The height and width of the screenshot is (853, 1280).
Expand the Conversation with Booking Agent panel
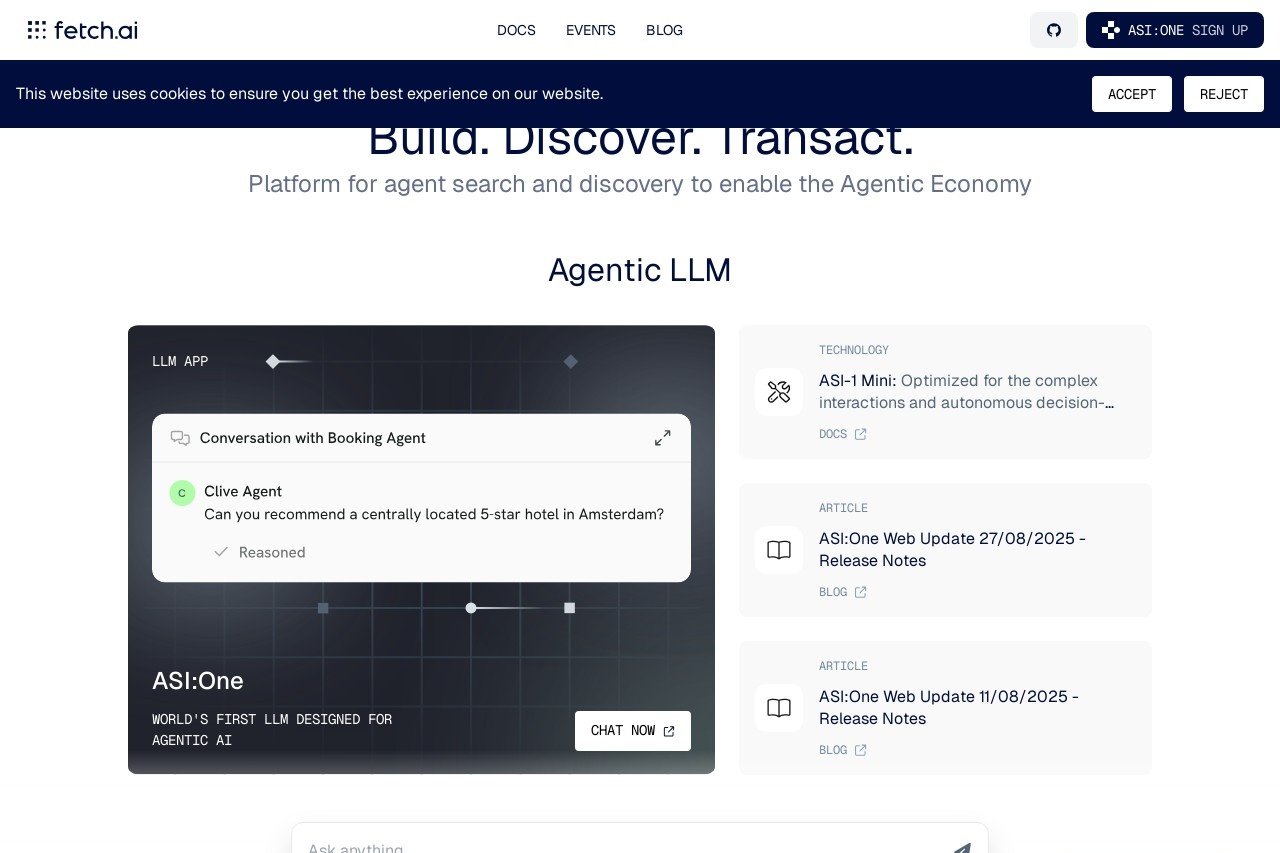[663, 438]
